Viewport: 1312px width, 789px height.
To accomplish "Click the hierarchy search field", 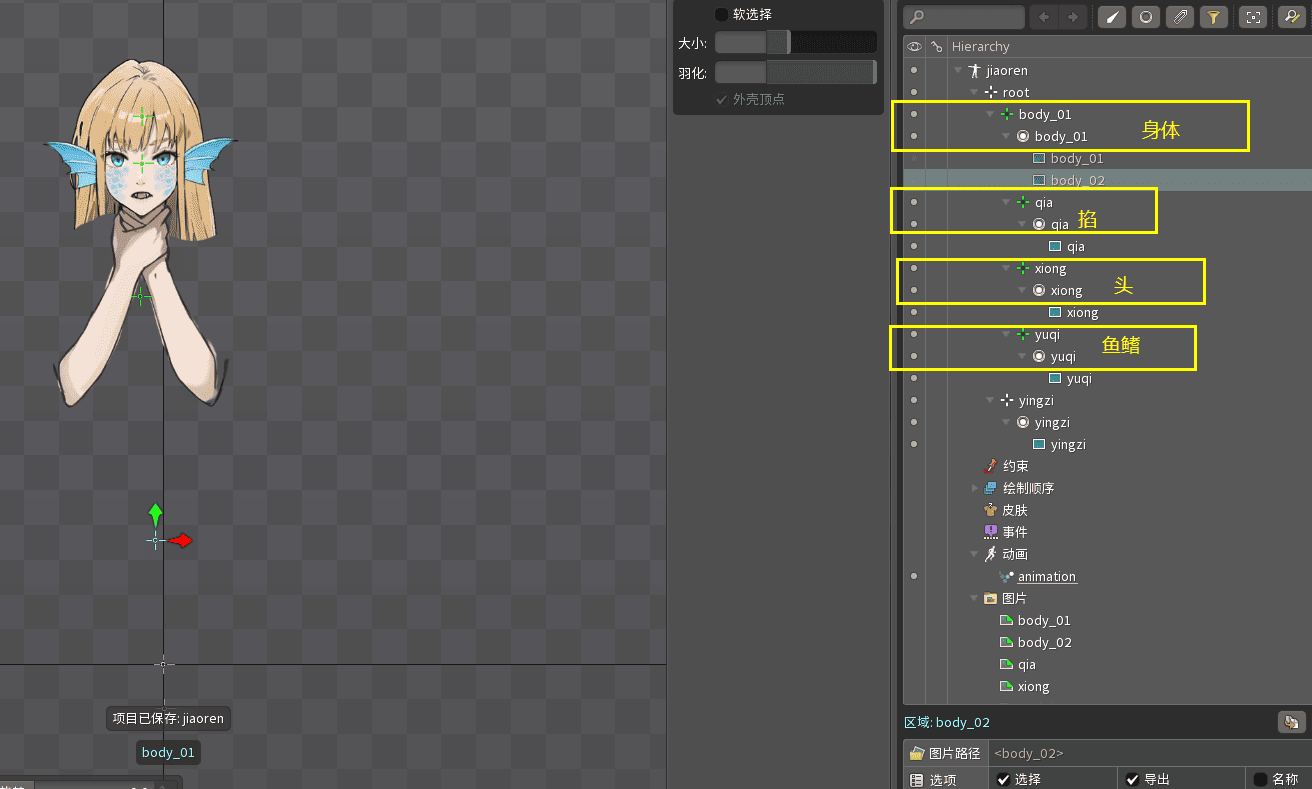I will pos(963,17).
